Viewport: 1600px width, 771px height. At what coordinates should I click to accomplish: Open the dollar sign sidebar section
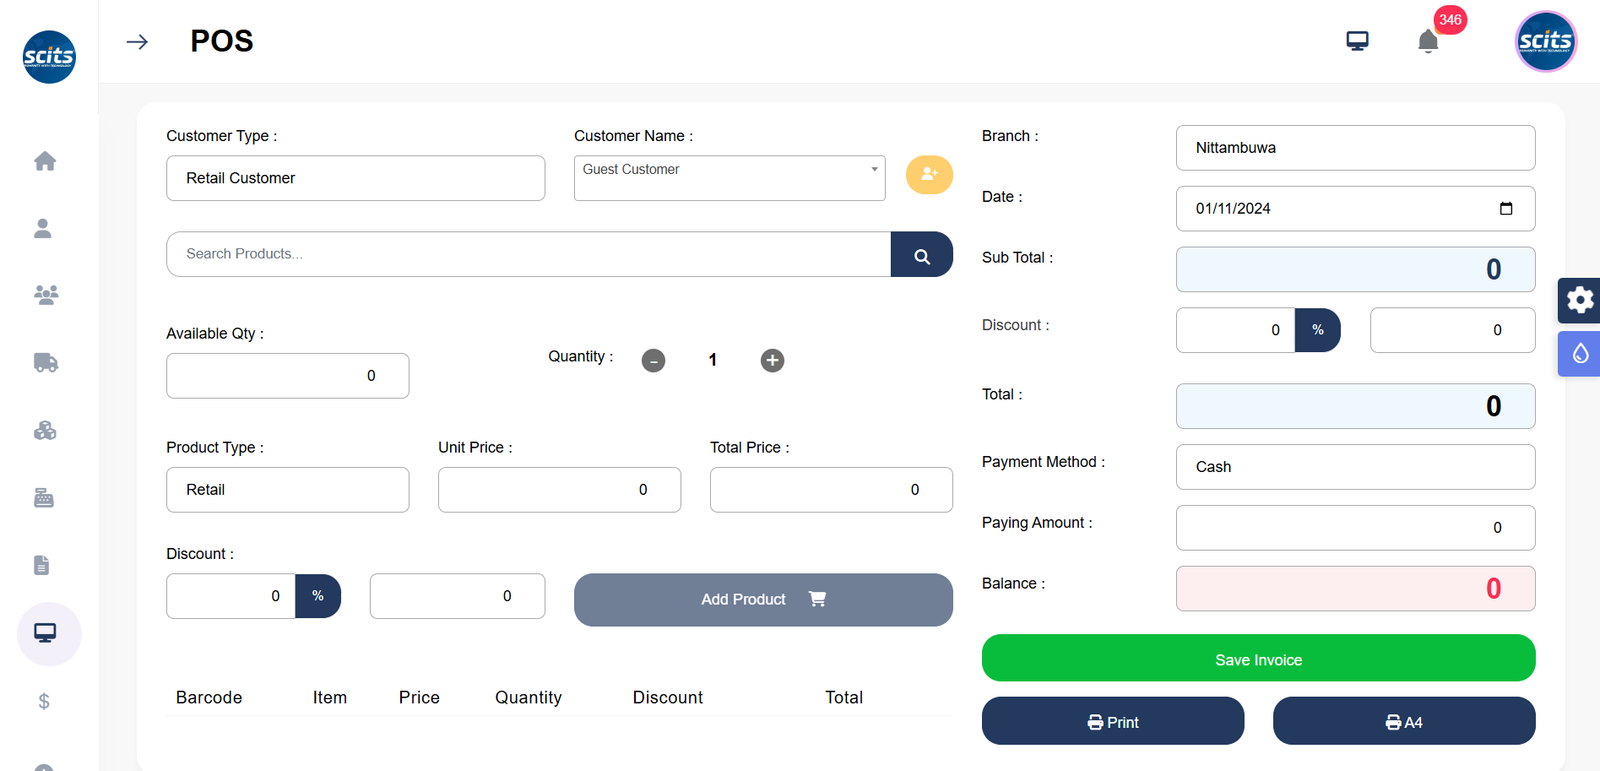44,701
